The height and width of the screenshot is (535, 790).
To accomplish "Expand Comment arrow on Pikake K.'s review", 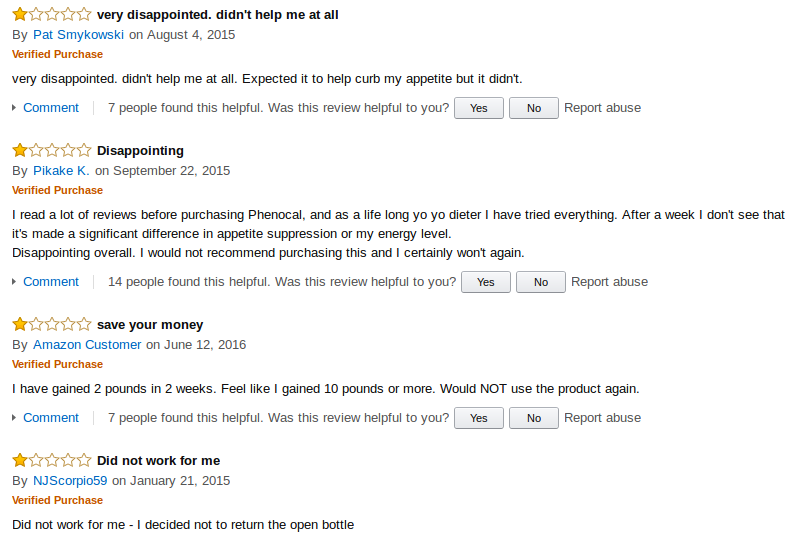I will pos(14,282).
